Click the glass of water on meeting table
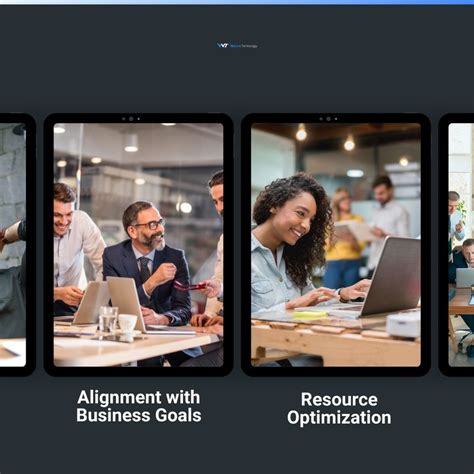474x474 pixels. point(108,319)
